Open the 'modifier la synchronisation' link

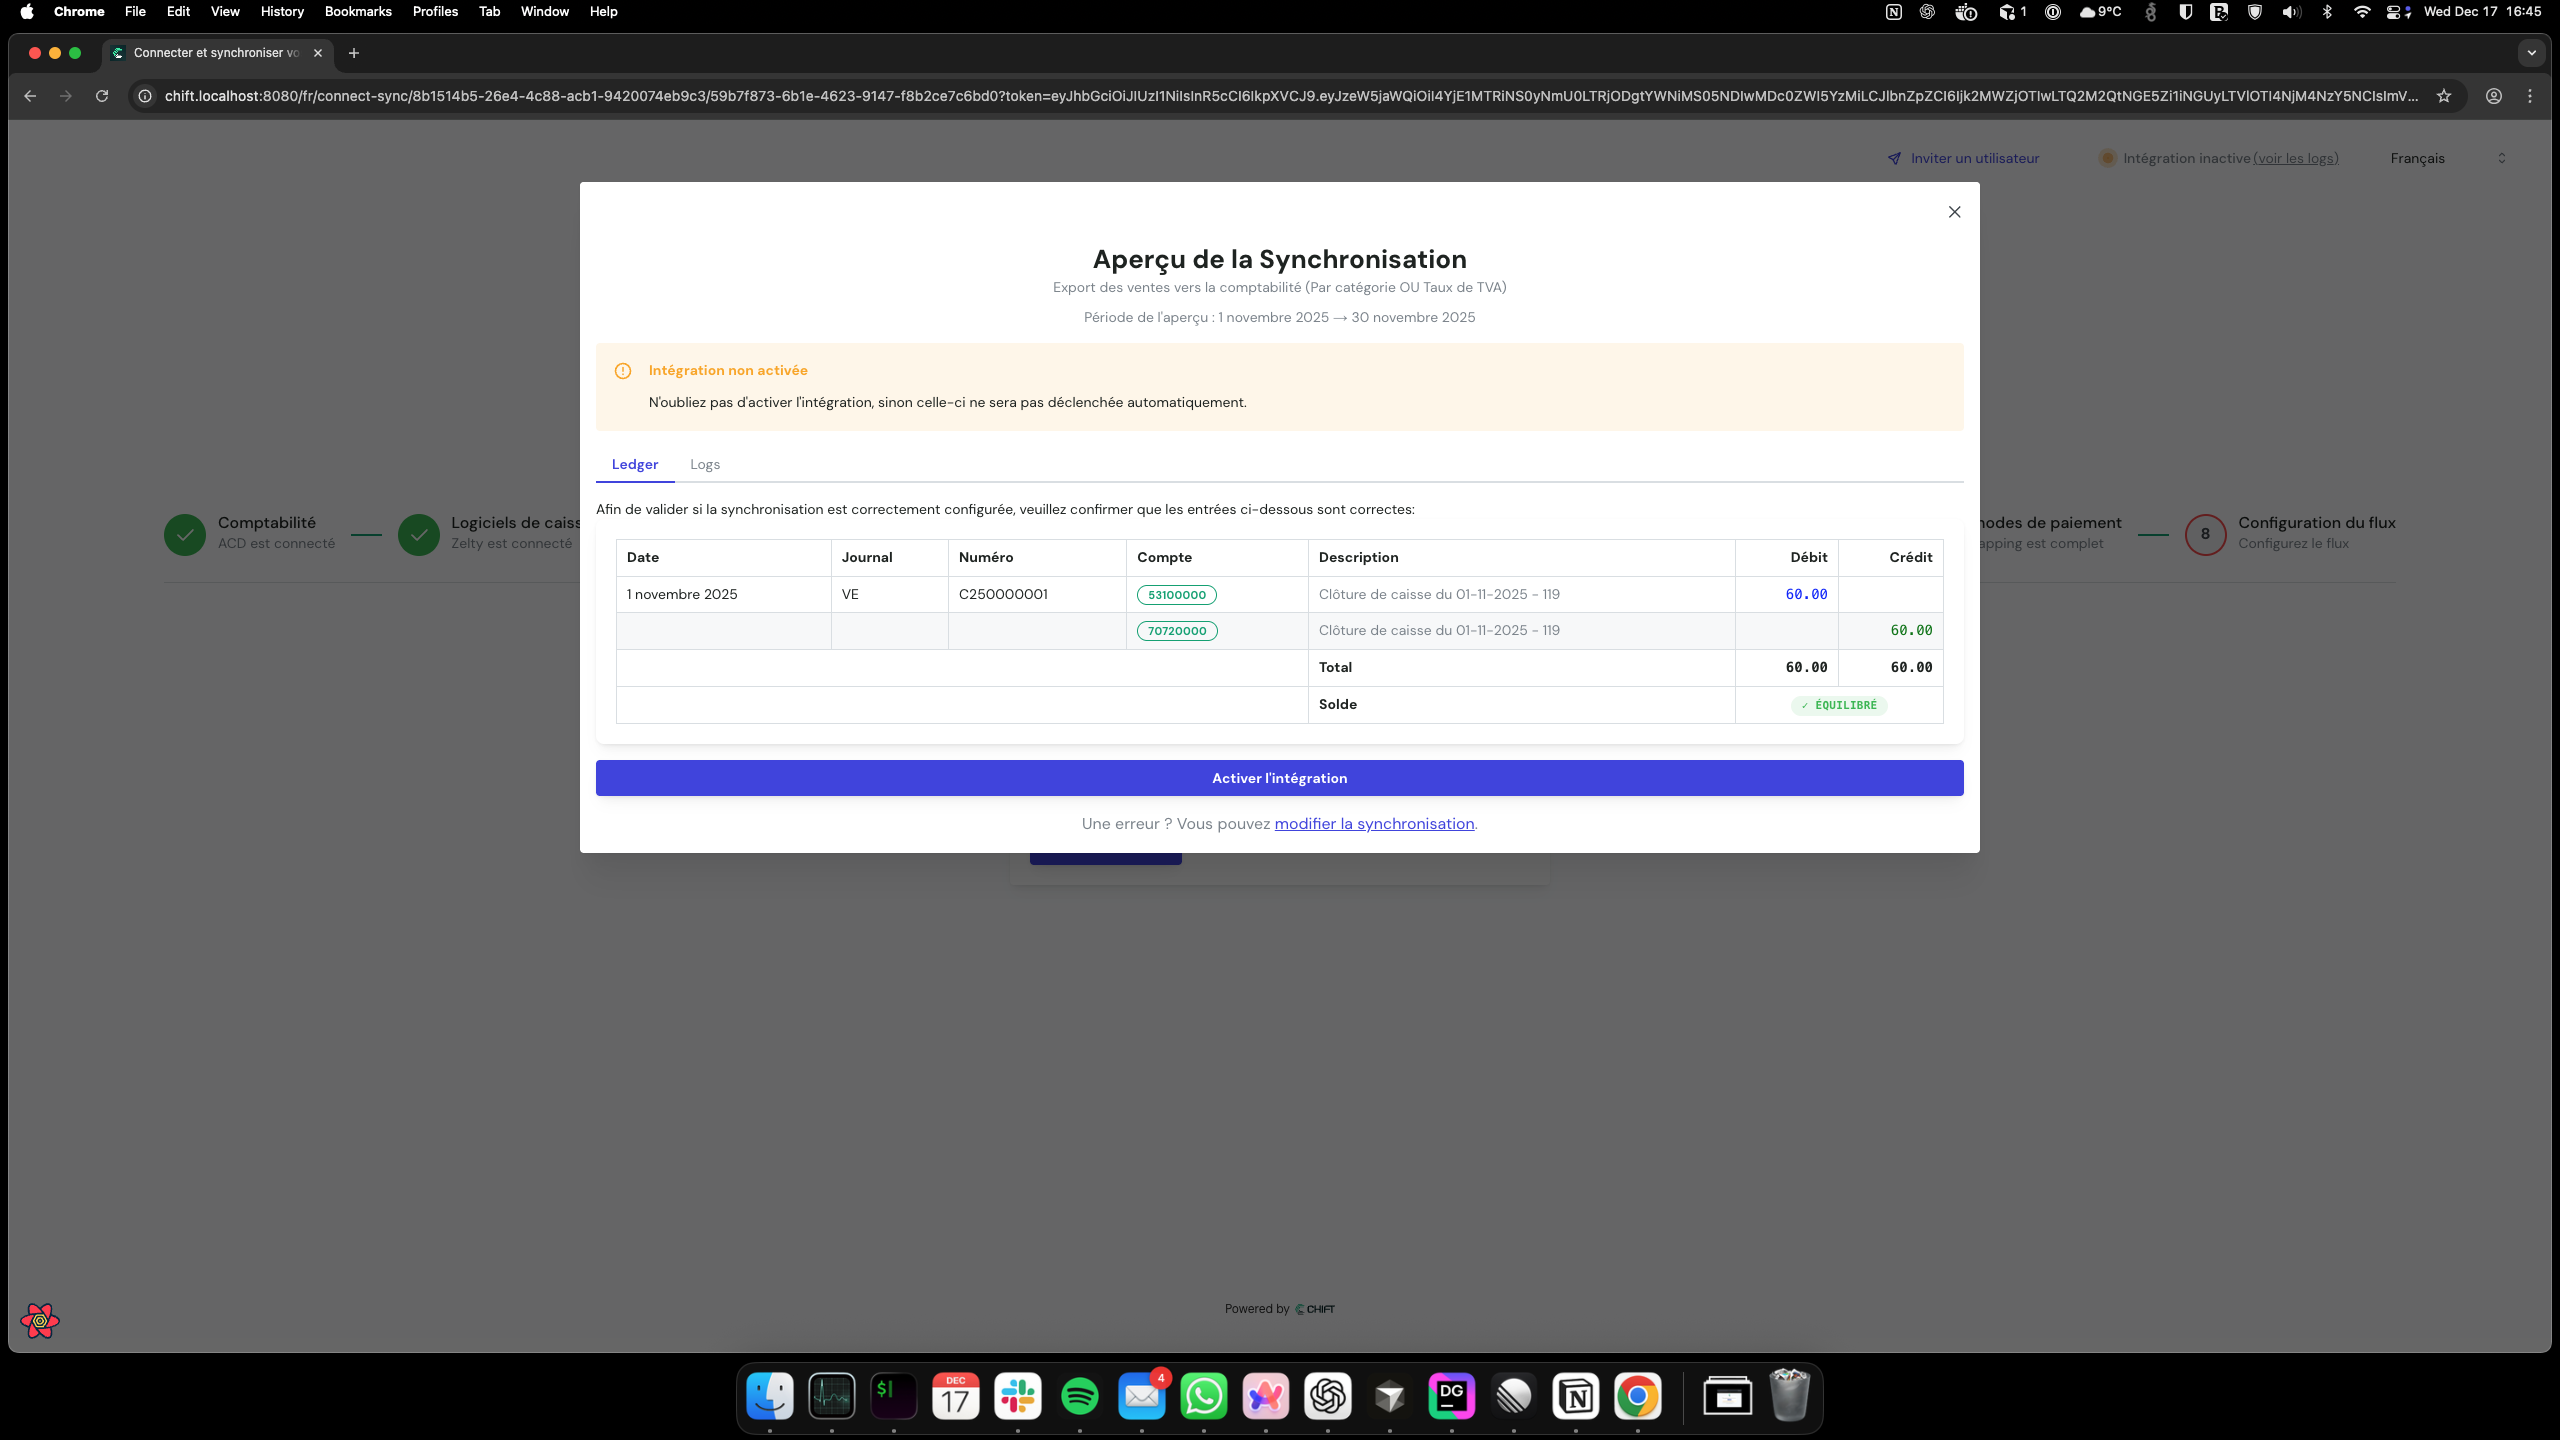1374,823
